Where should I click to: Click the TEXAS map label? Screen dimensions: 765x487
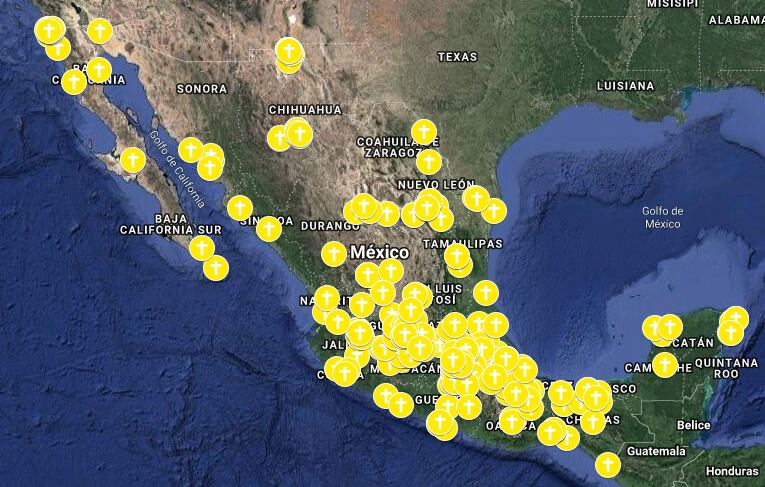[458, 57]
